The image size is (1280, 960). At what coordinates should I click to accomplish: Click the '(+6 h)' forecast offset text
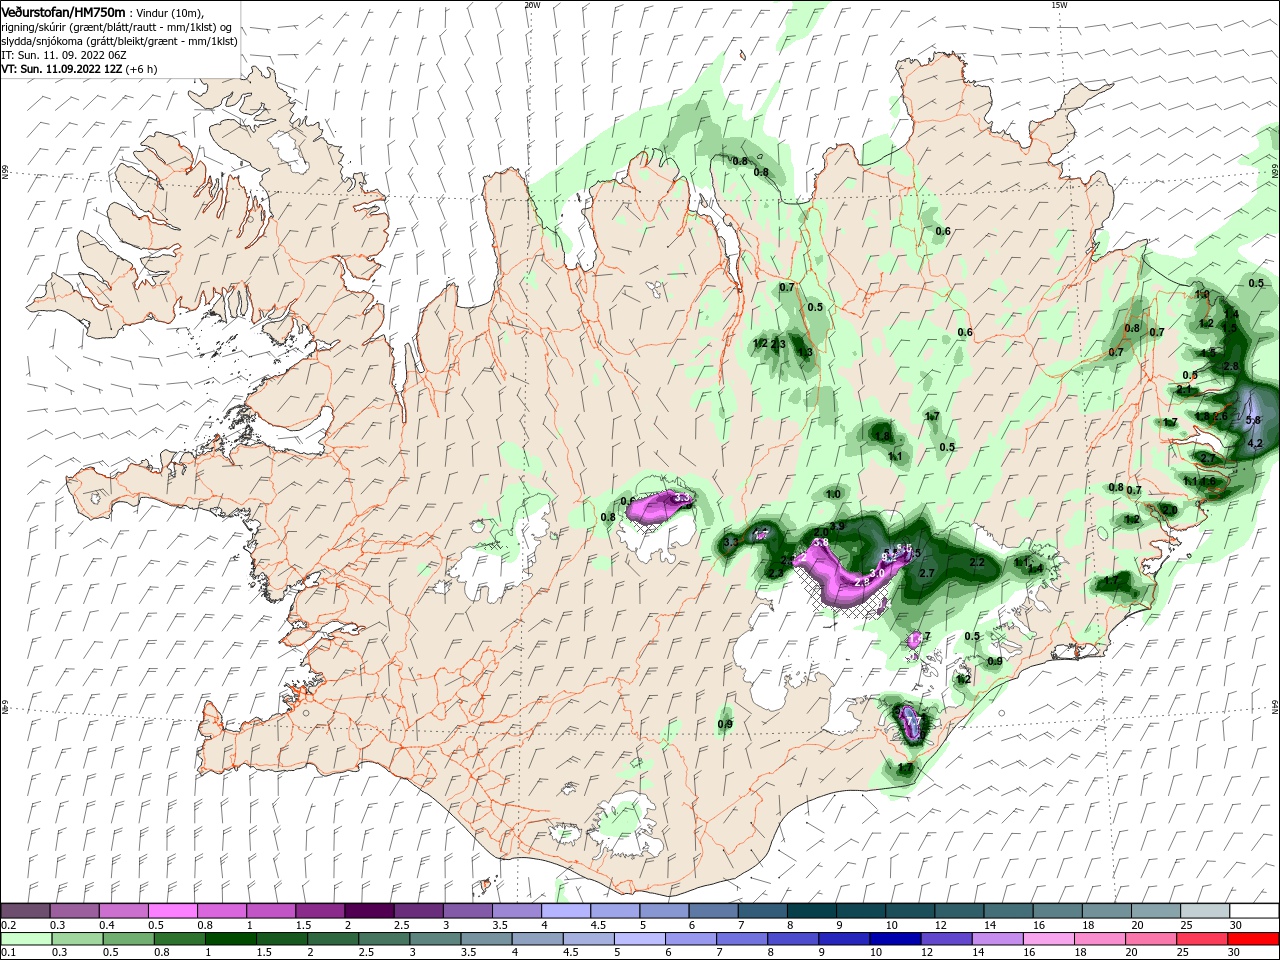(140, 69)
